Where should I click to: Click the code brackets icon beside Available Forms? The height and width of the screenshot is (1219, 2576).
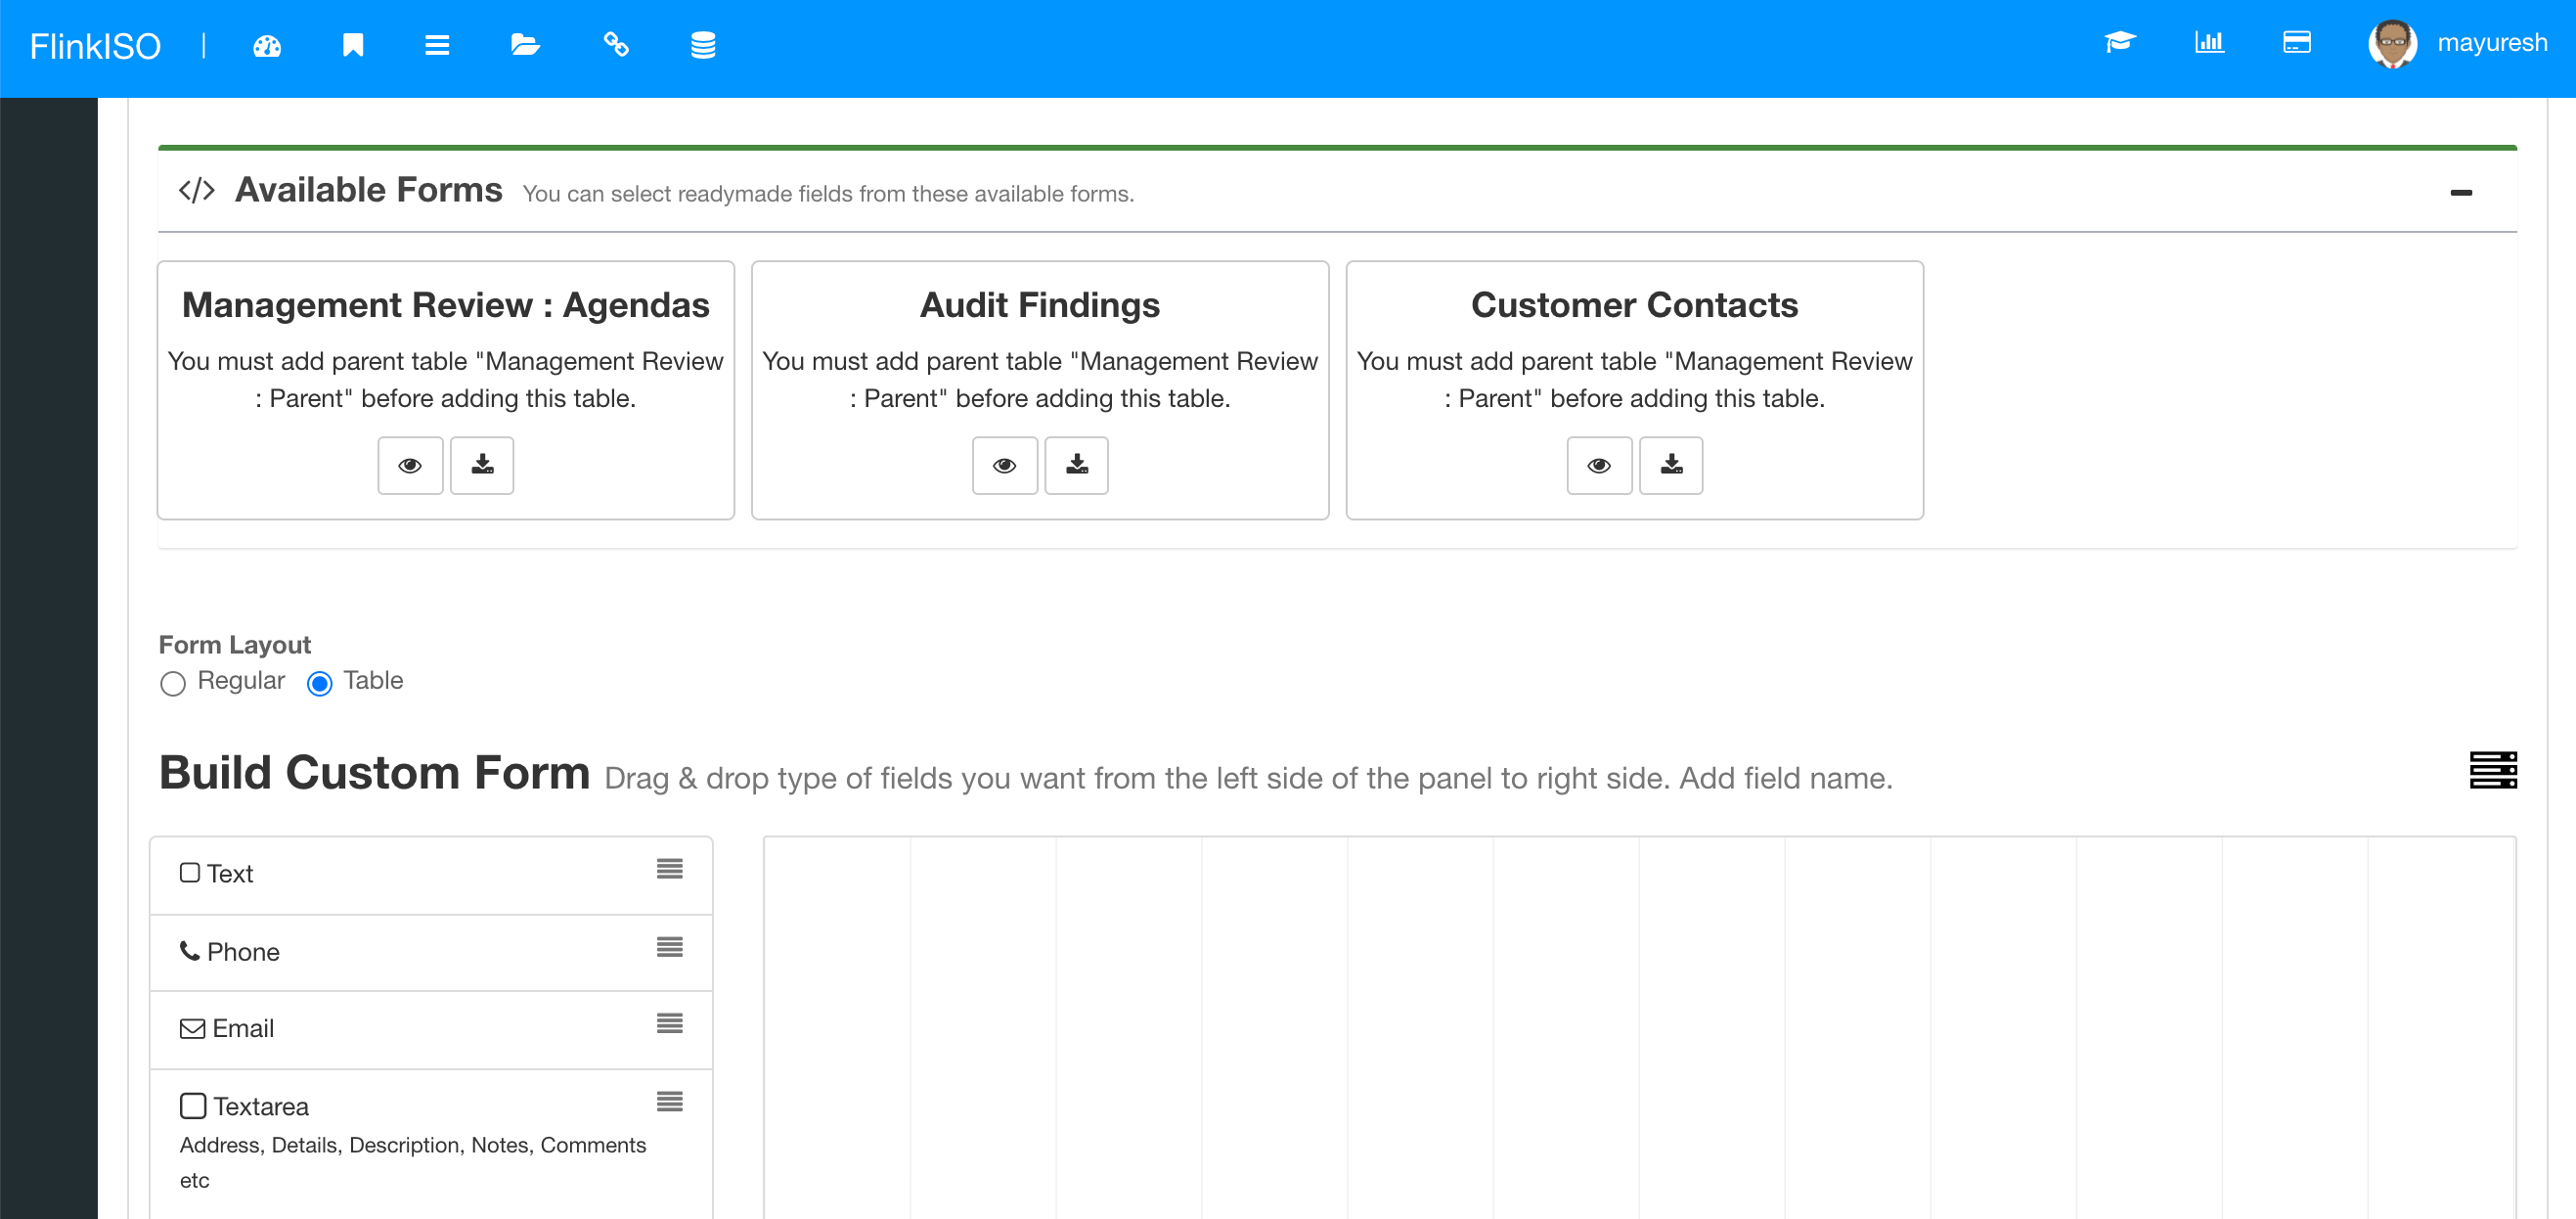[196, 190]
